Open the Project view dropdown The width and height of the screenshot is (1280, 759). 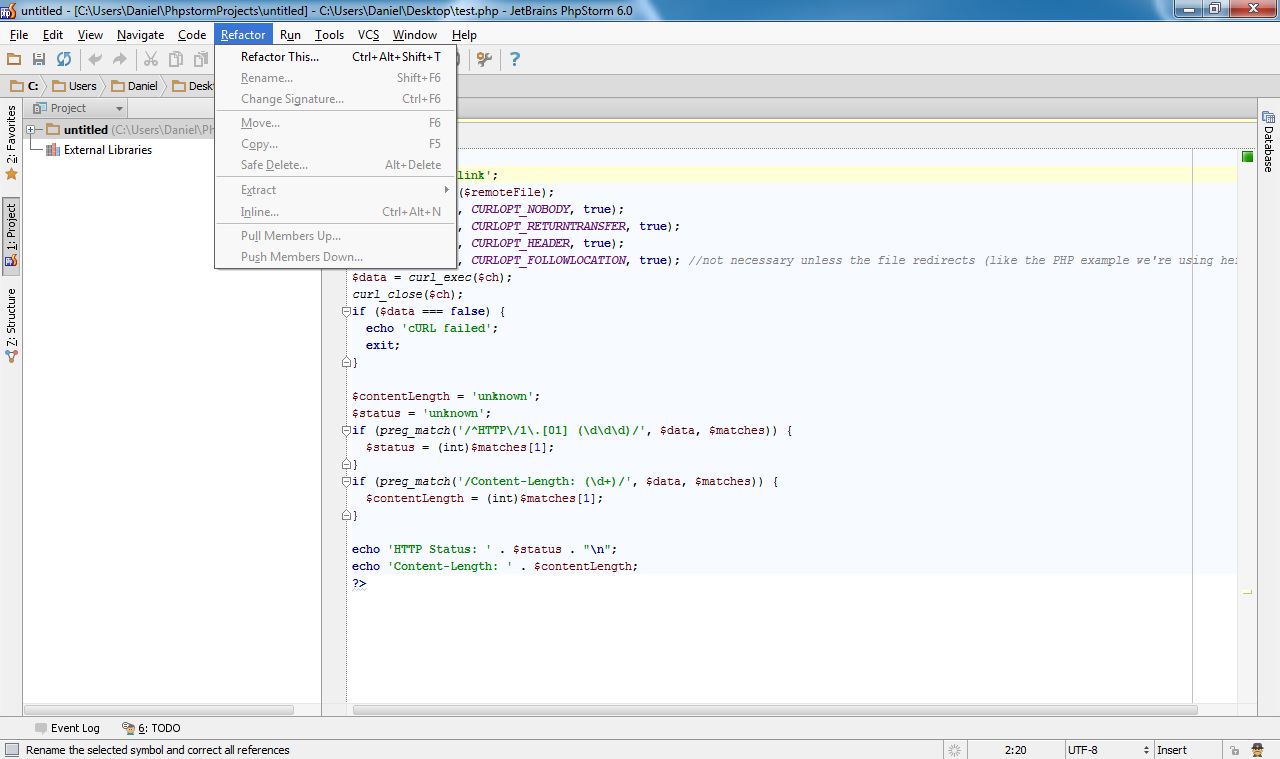[x=78, y=108]
